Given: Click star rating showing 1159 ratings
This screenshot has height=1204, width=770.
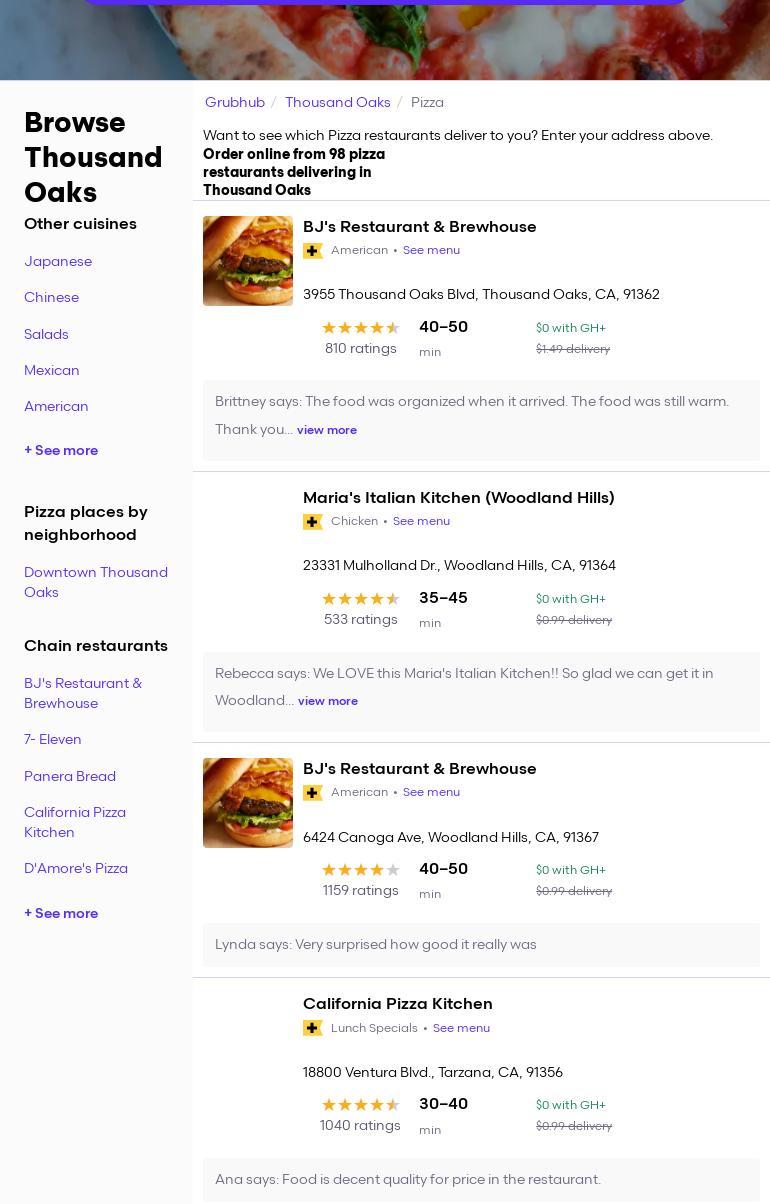Looking at the screenshot, I should 360,870.
